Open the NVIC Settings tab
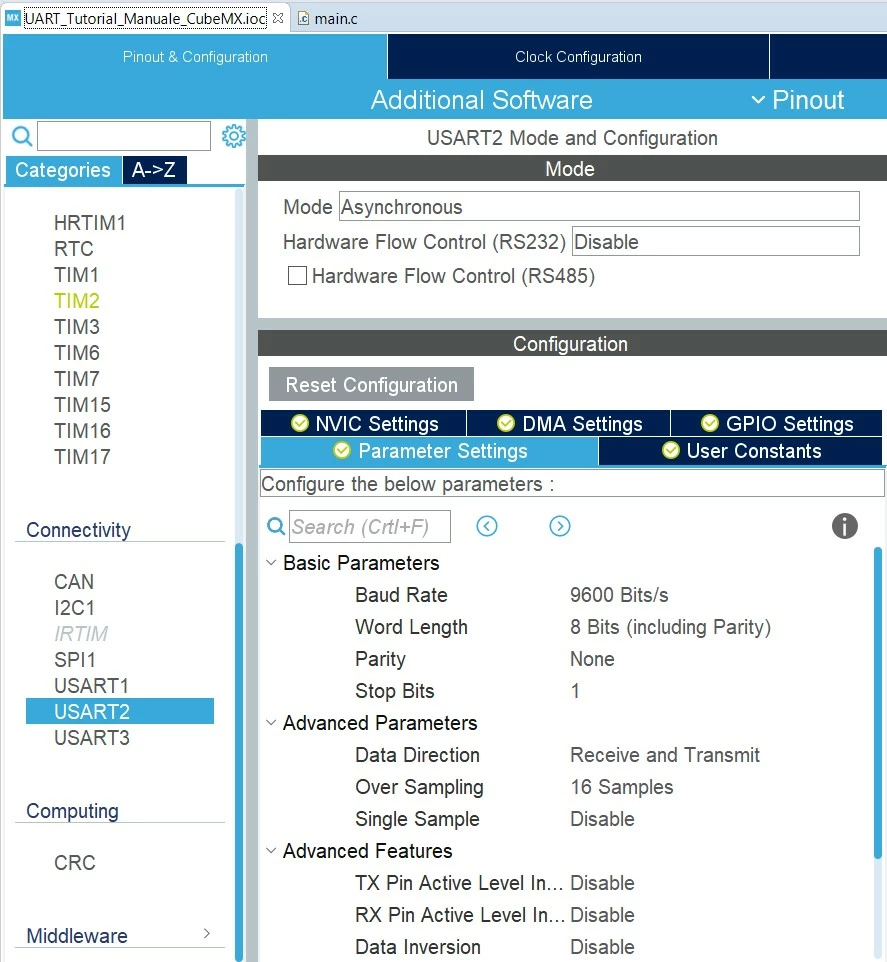This screenshot has height=962, width=887. click(364, 423)
